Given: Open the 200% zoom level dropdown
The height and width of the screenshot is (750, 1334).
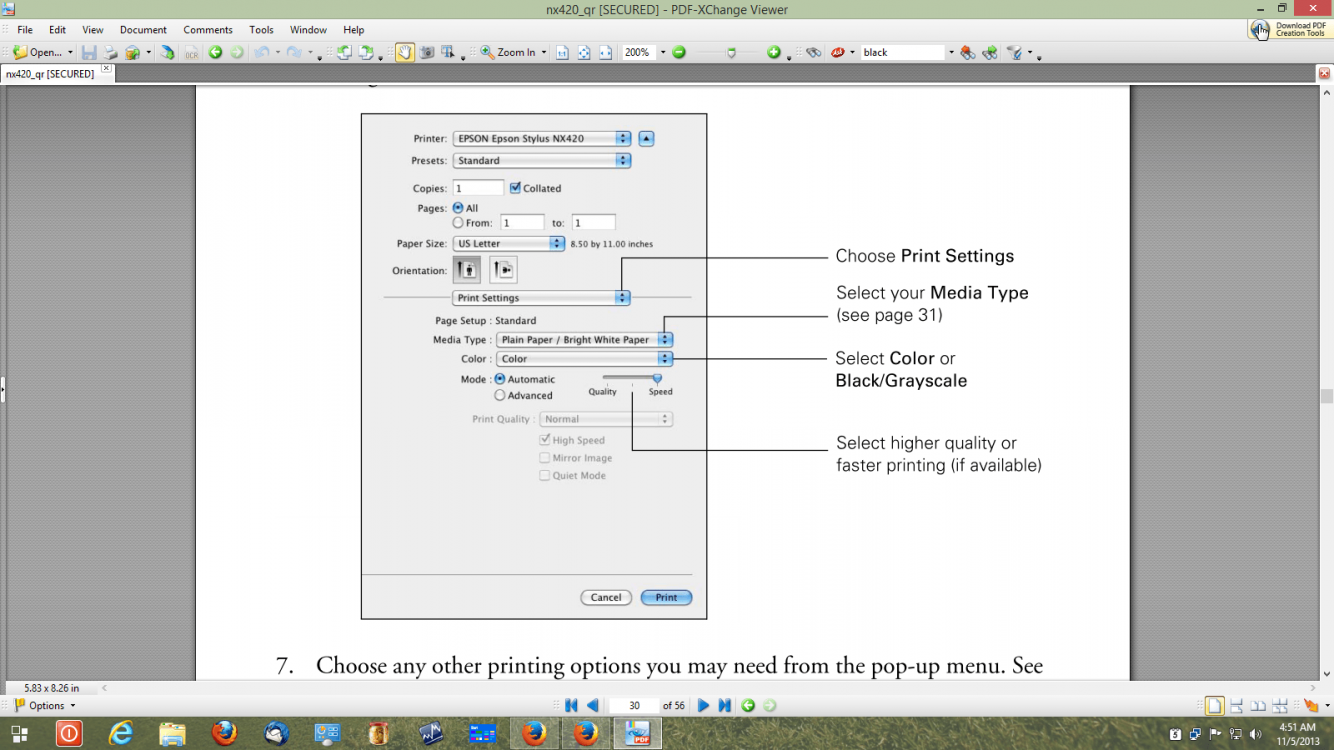Looking at the screenshot, I should [662, 52].
